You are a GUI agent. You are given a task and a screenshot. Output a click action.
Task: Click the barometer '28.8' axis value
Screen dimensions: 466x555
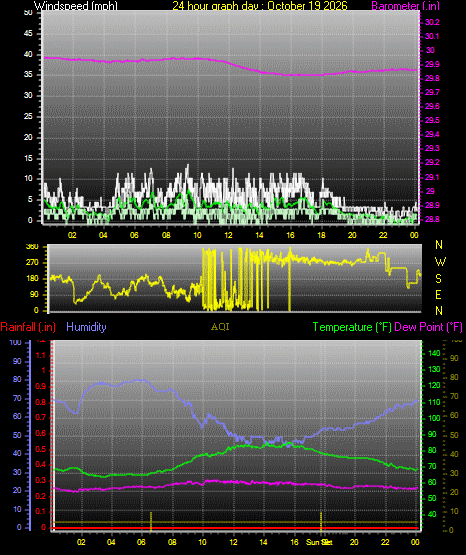[x=432, y=219]
